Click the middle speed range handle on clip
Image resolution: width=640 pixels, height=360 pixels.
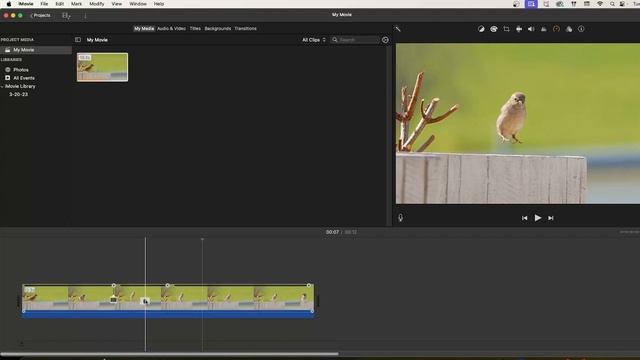[x=167, y=285]
